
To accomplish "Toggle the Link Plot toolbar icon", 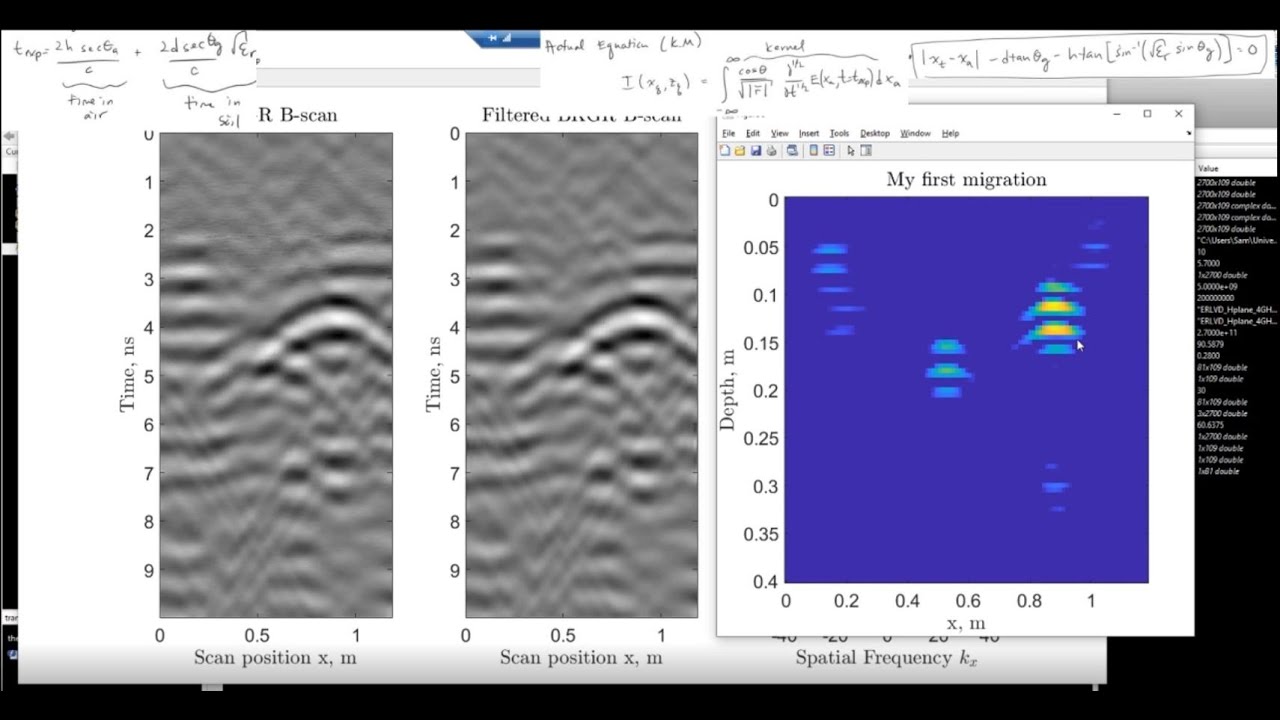I will pos(792,150).
